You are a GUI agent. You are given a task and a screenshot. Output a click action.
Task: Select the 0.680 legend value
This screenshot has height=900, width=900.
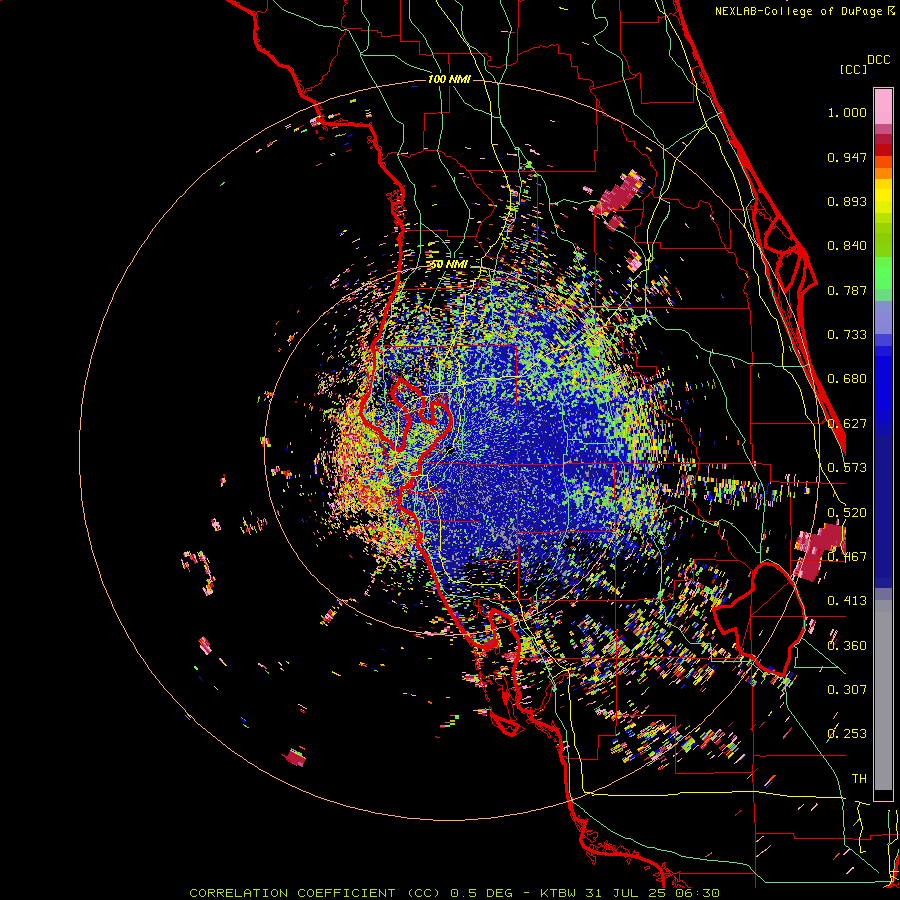(x=847, y=379)
